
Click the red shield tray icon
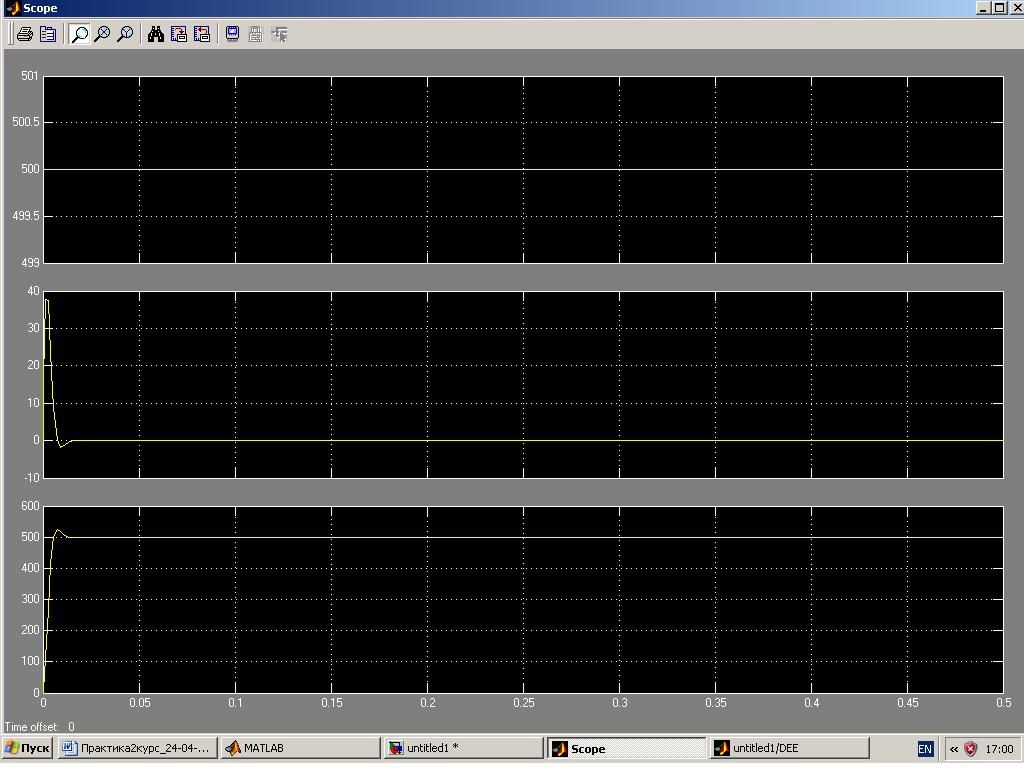970,749
